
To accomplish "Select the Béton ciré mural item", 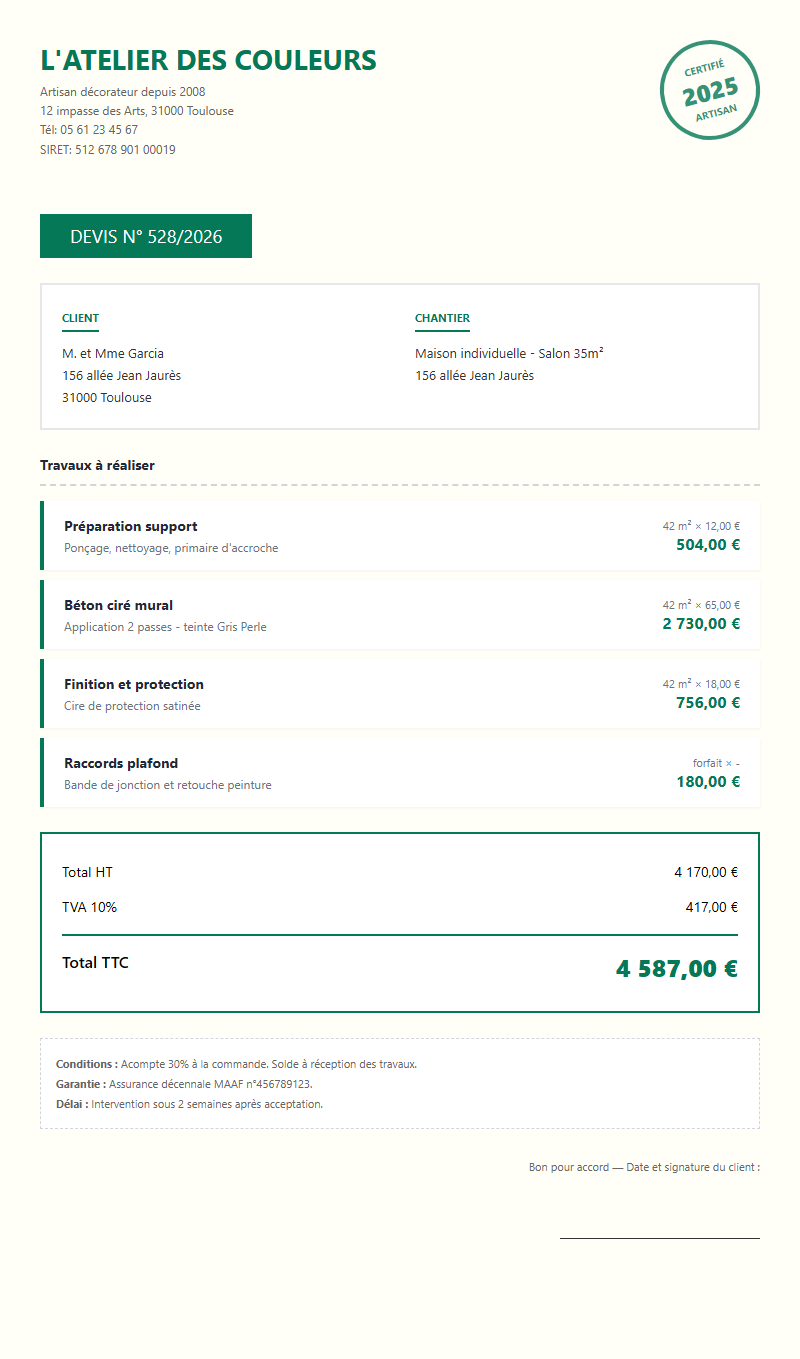I will coord(118,605).
